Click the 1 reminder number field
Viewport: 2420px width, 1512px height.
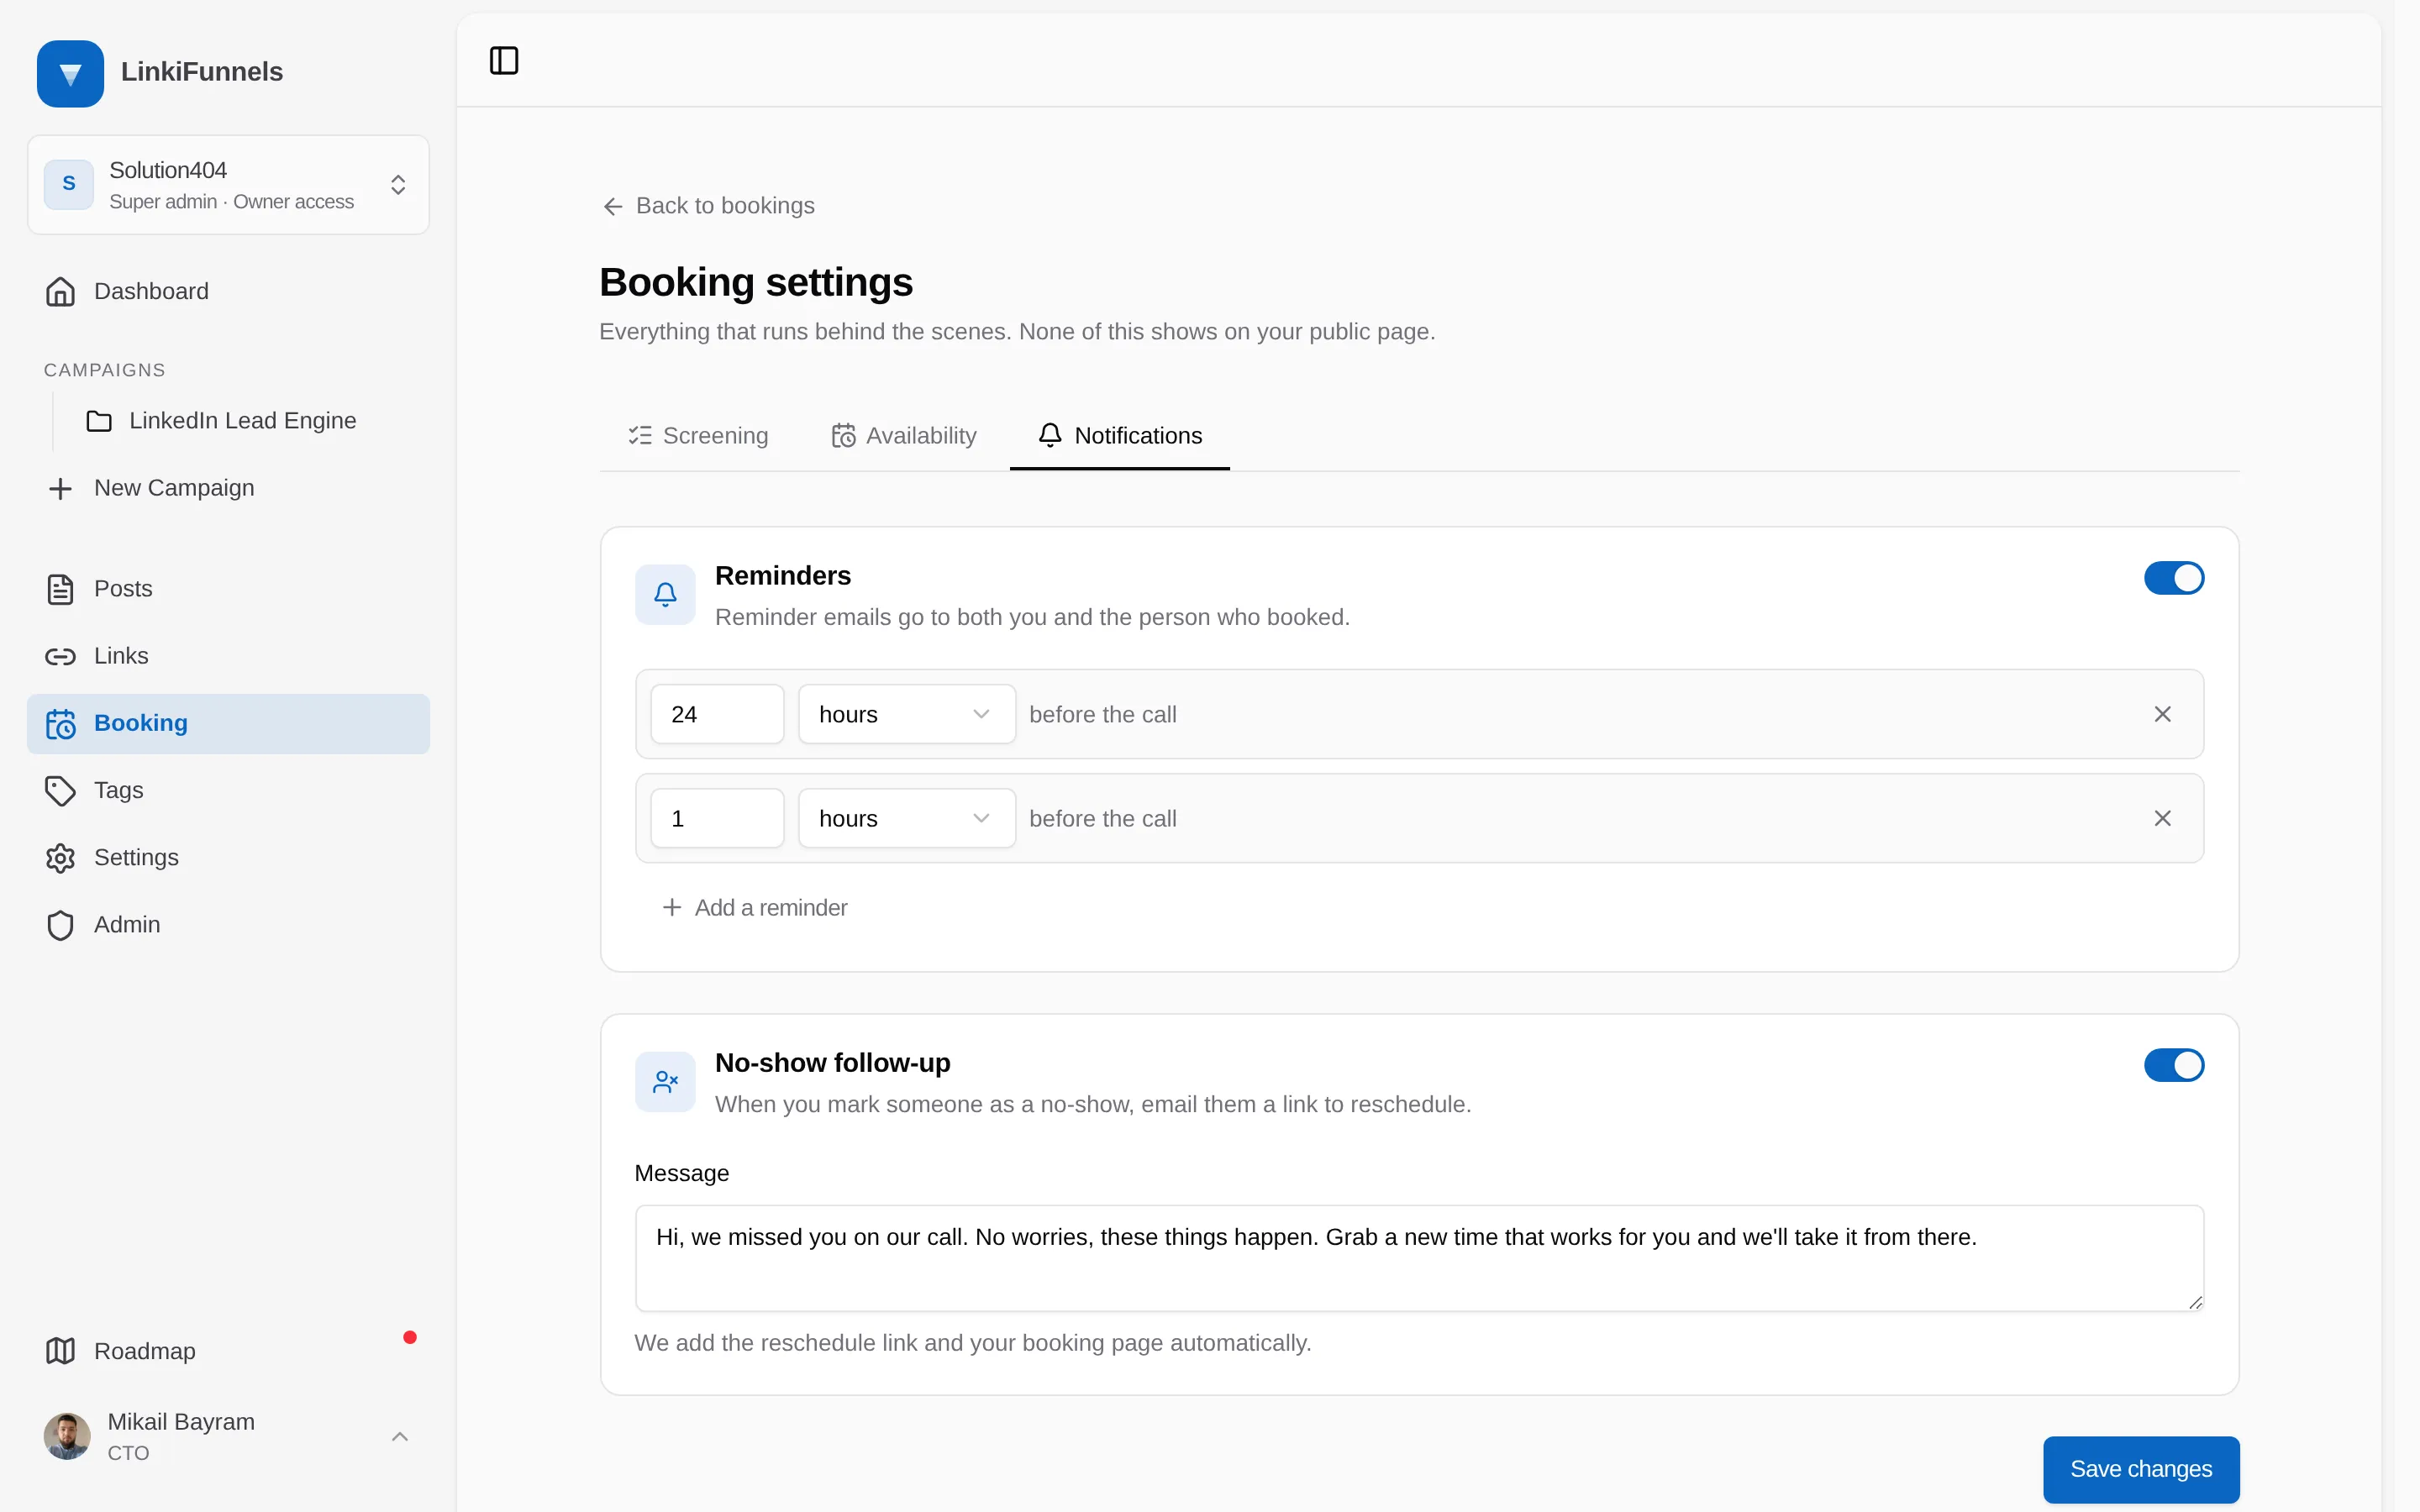[717, 818]
